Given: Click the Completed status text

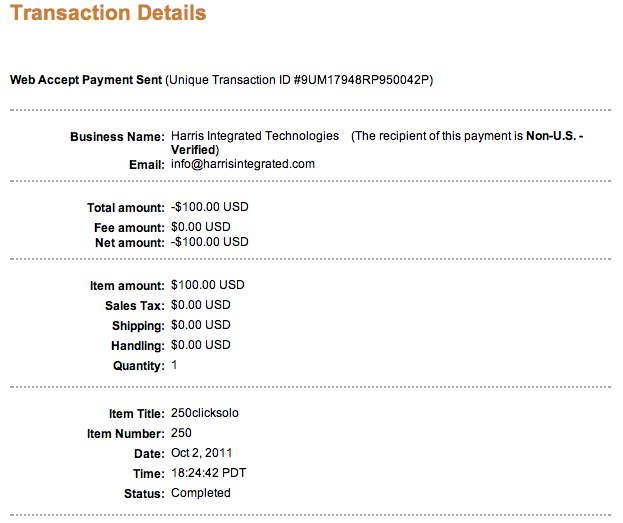Looking at the screenshot, I should [200, 494].
